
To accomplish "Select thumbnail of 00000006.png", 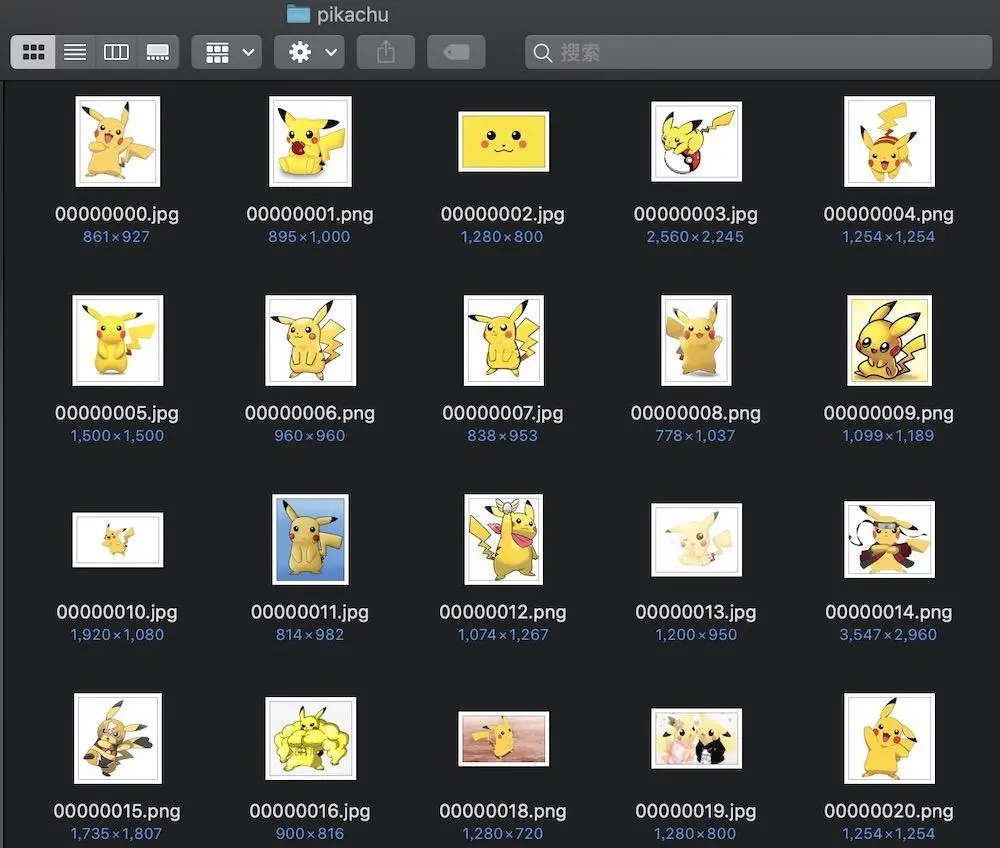I will point(311,340).
